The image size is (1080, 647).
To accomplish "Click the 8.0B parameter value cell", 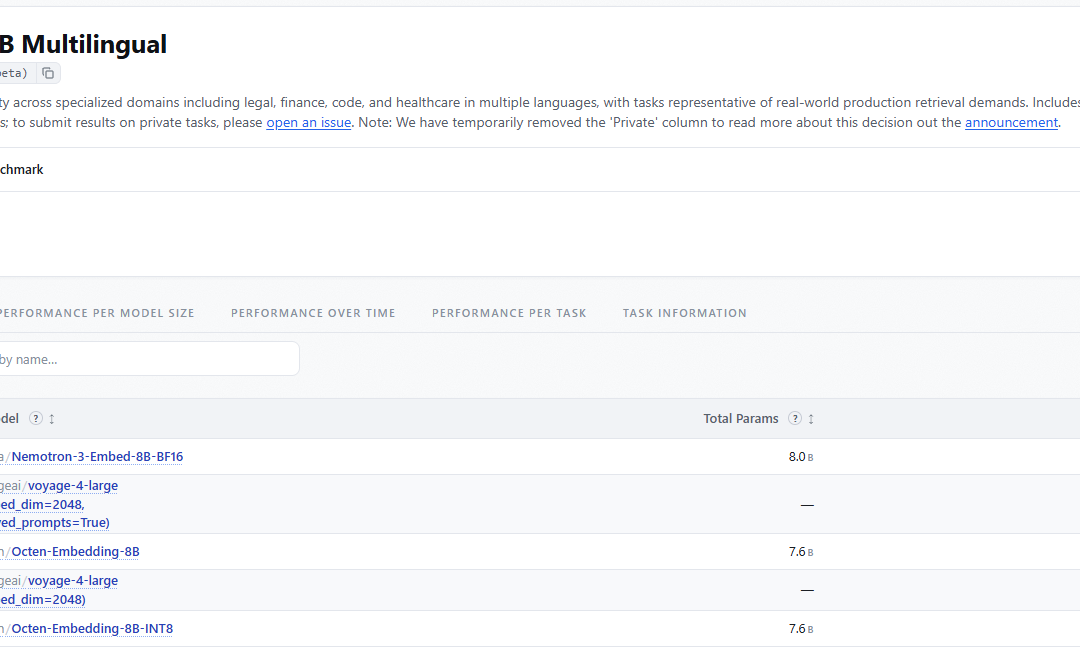I will point(800,457).
